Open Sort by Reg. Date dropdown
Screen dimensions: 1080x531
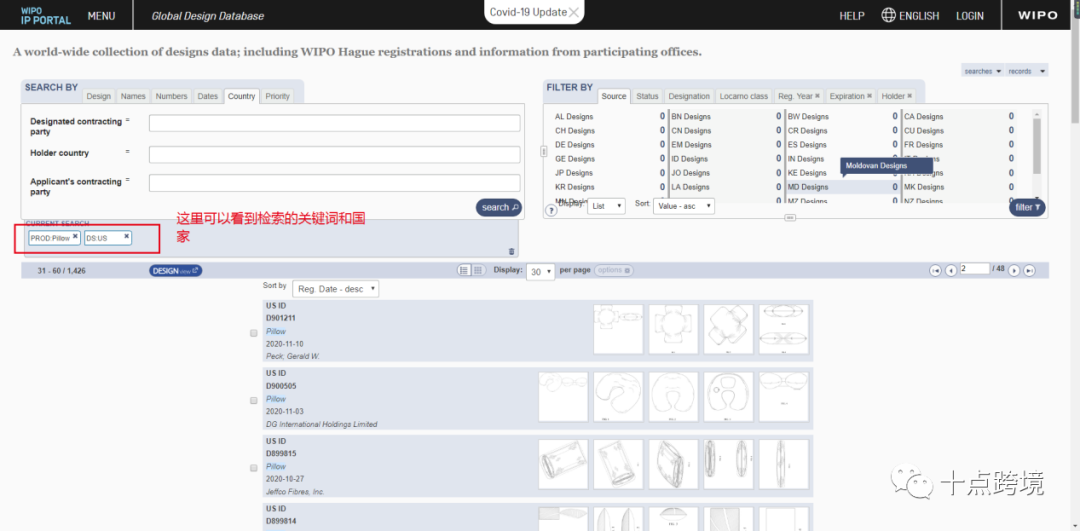click(335, 289)
